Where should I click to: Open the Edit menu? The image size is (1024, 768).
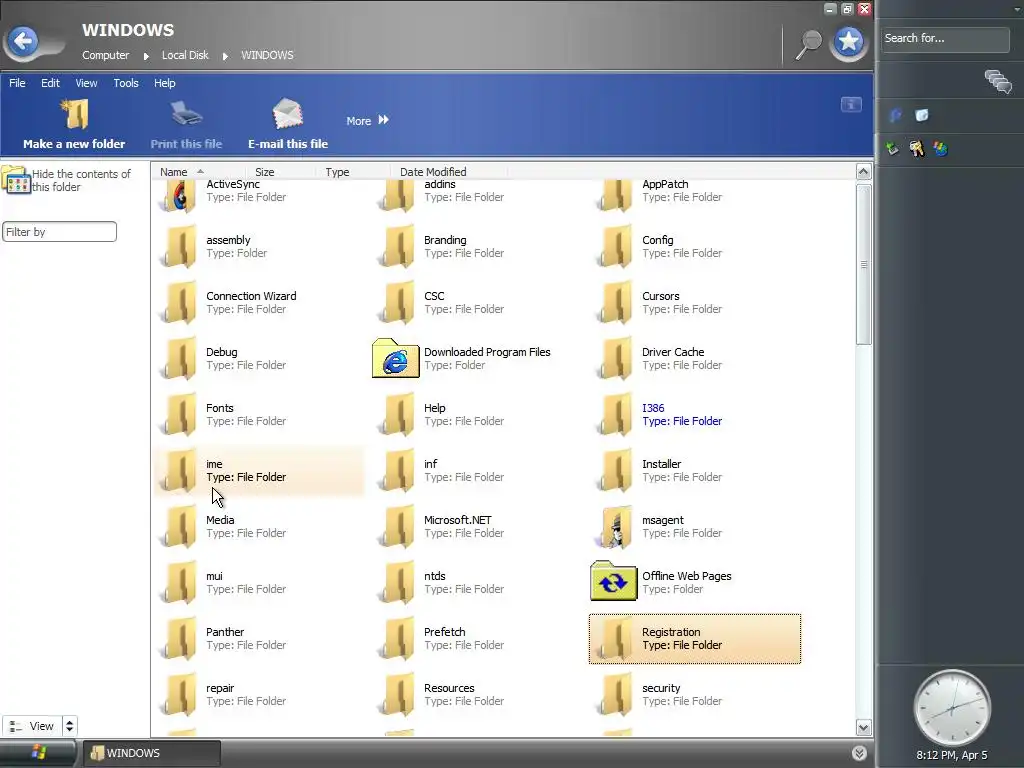tap(50, 83)
